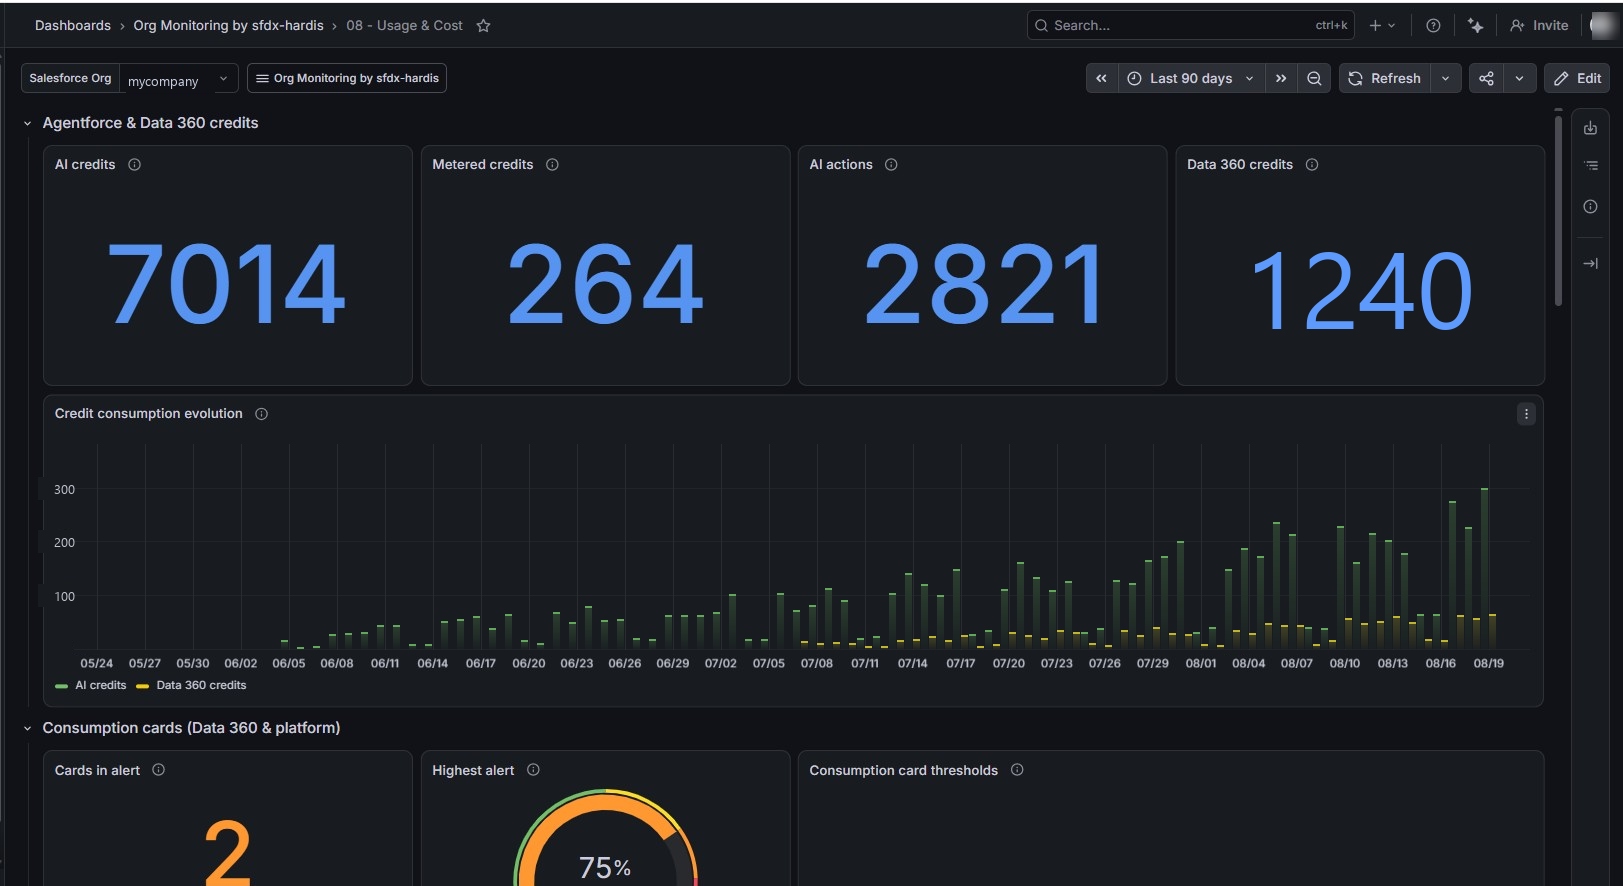This screenshot has width=1623, height=886.
Task: Open the help menu icon
Action: point(1433,26)
